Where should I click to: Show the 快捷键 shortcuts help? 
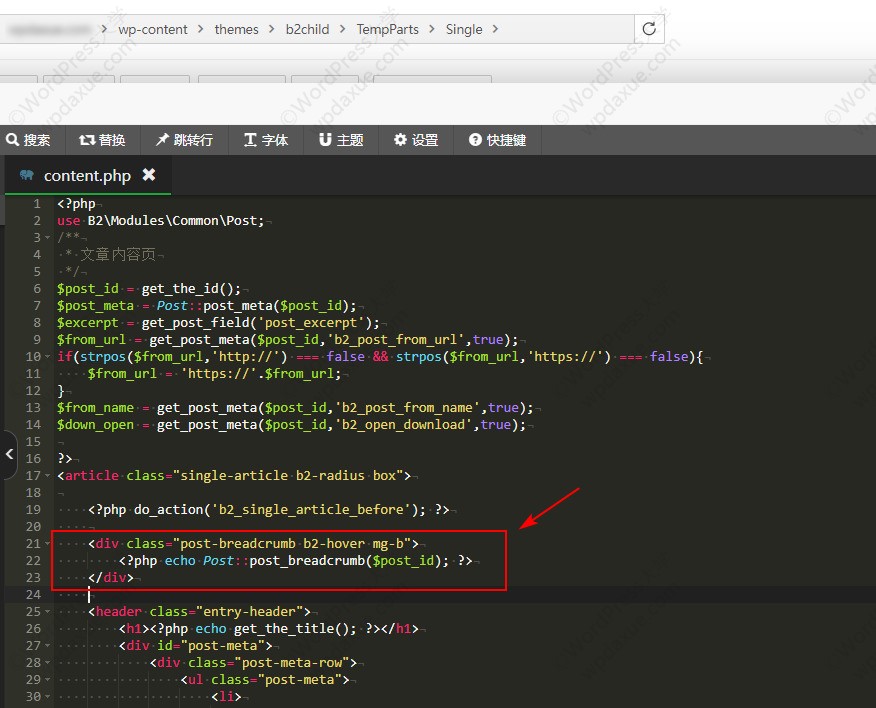point(497,140)
